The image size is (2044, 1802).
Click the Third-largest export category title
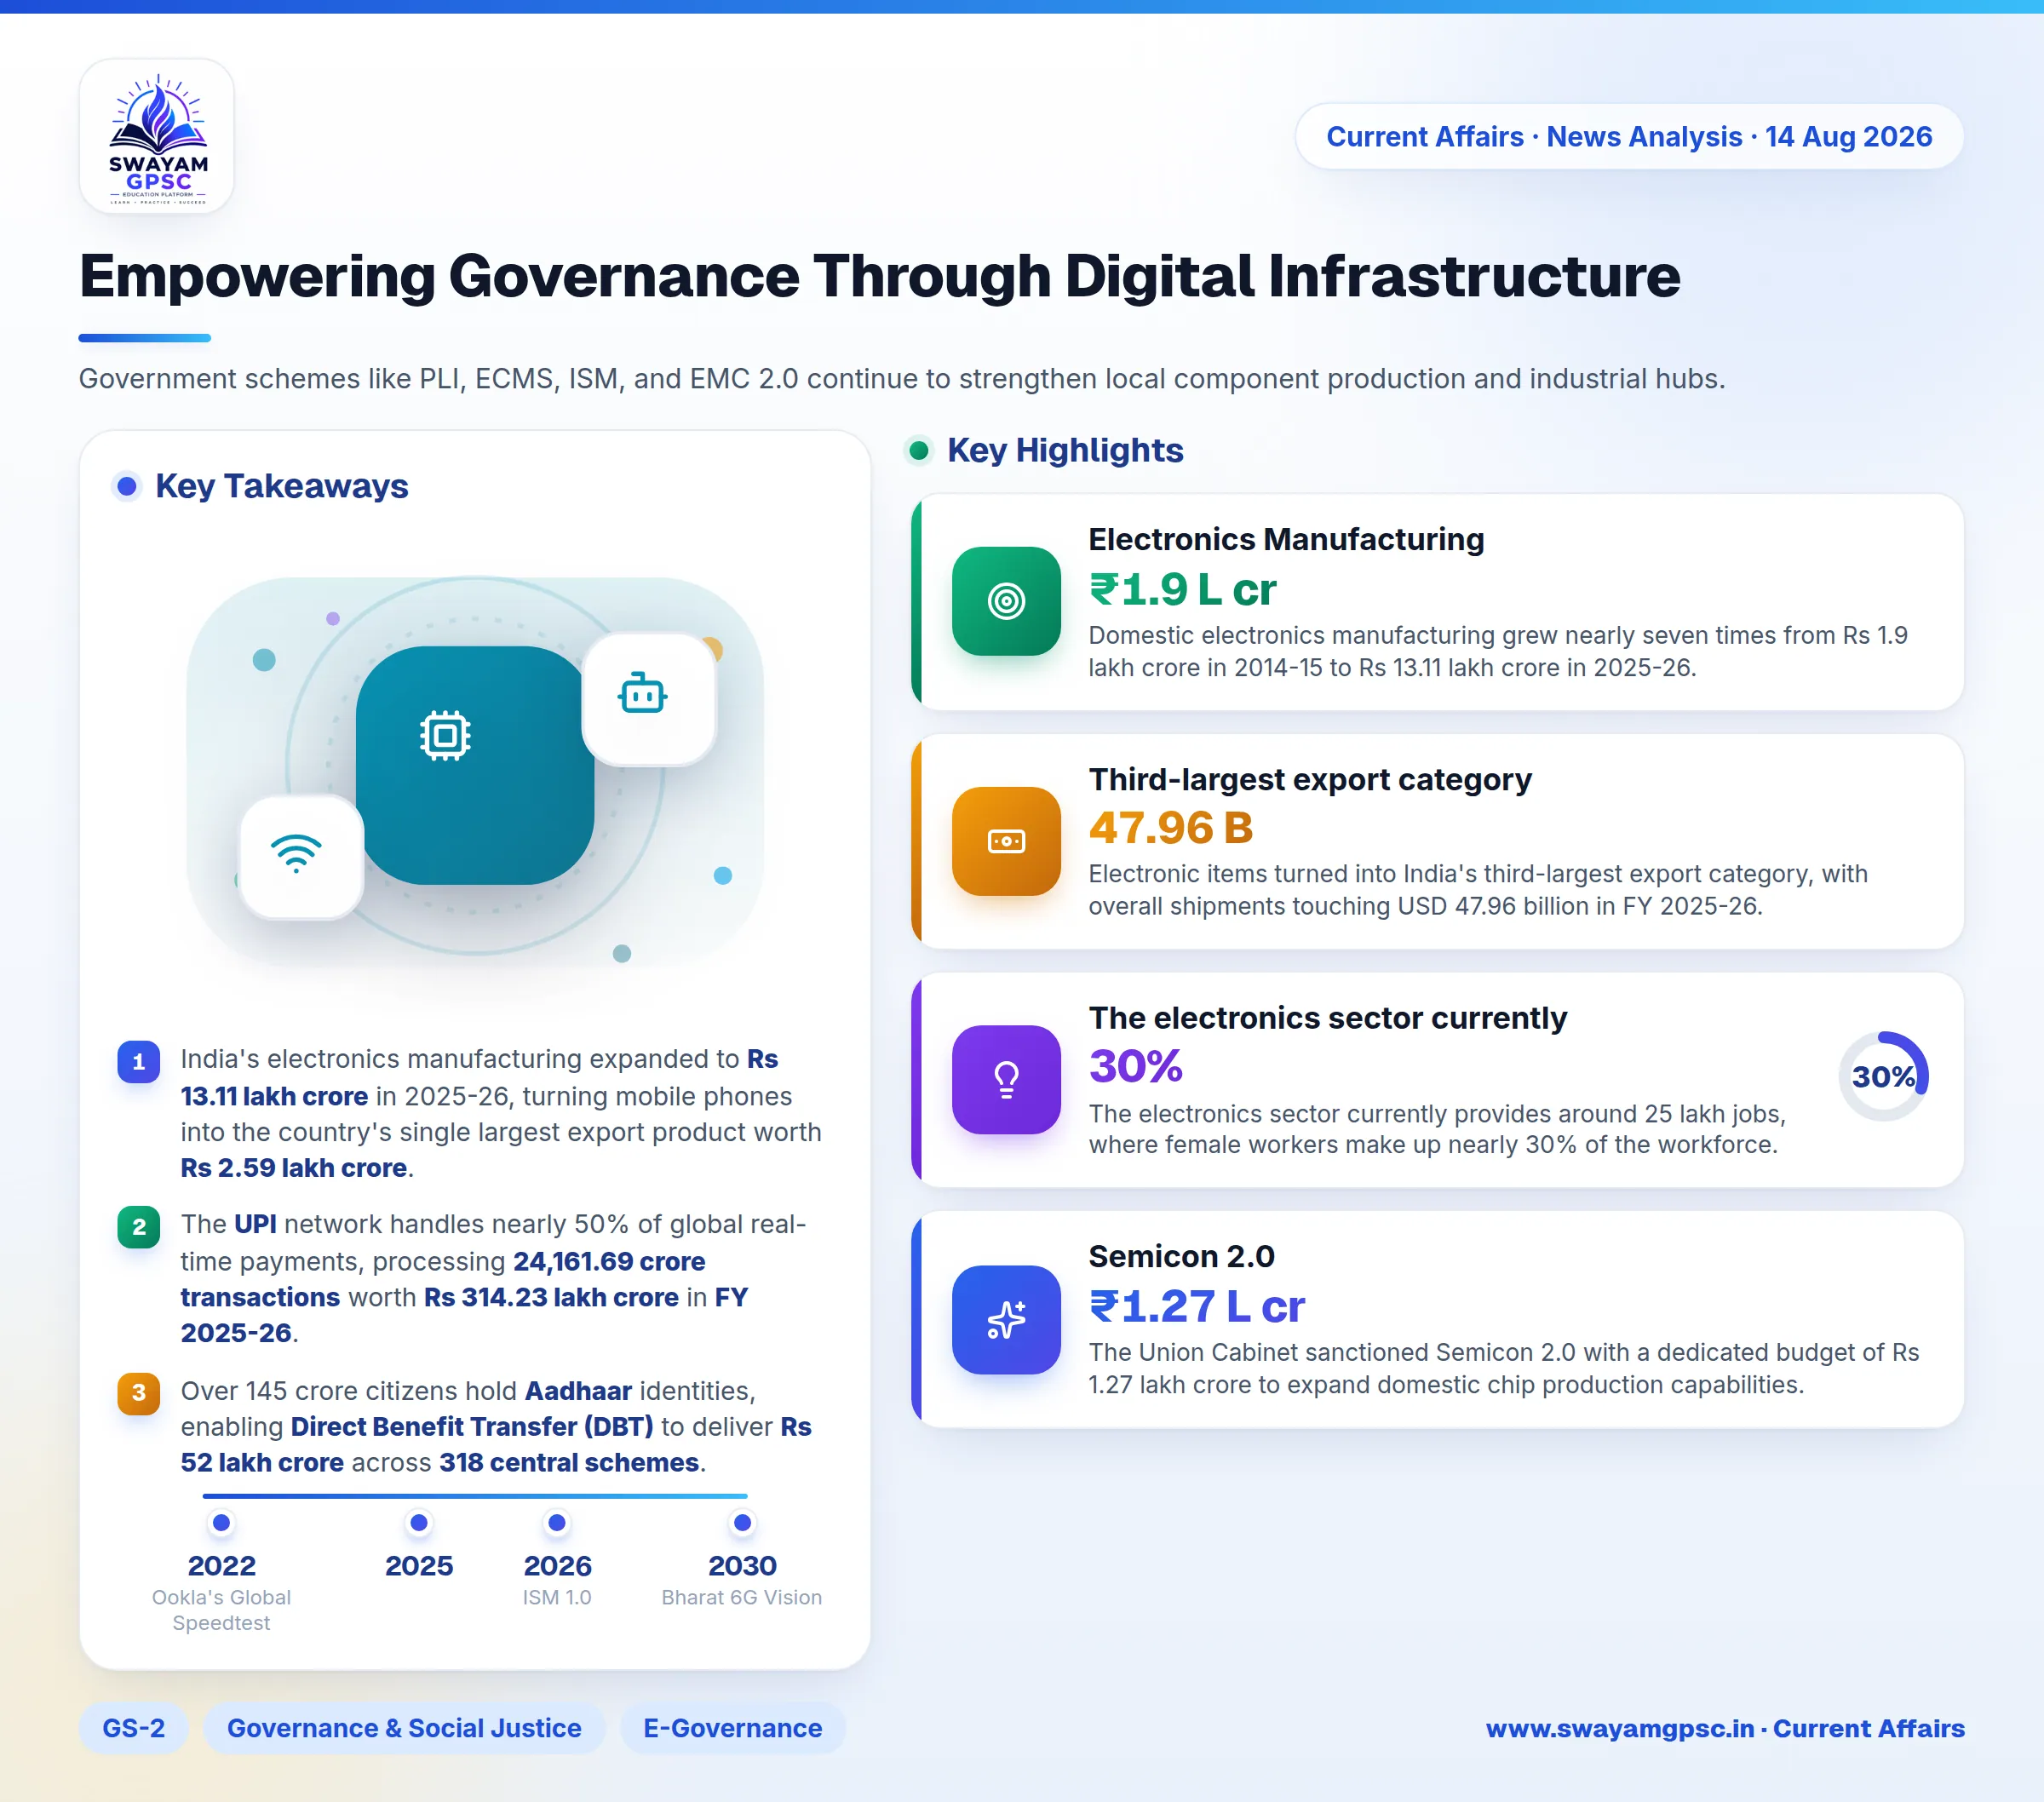pos(1310,780)
